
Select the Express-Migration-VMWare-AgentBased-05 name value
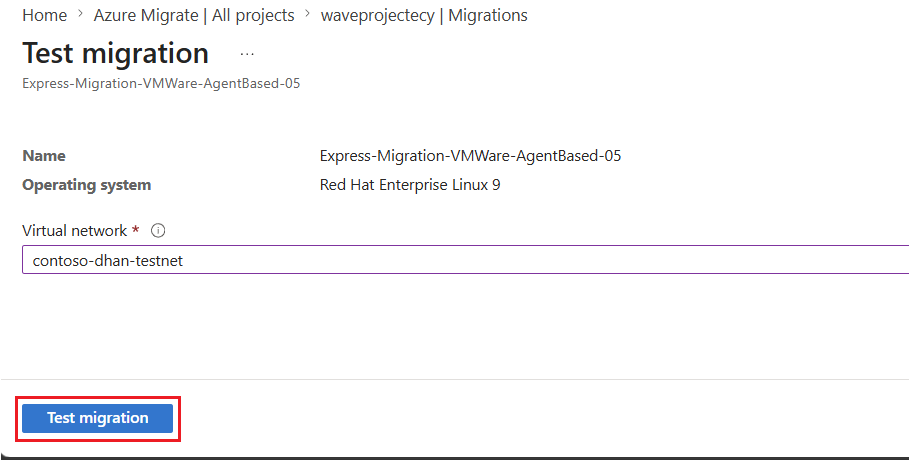pyautogui.click(x=471, y=156)
